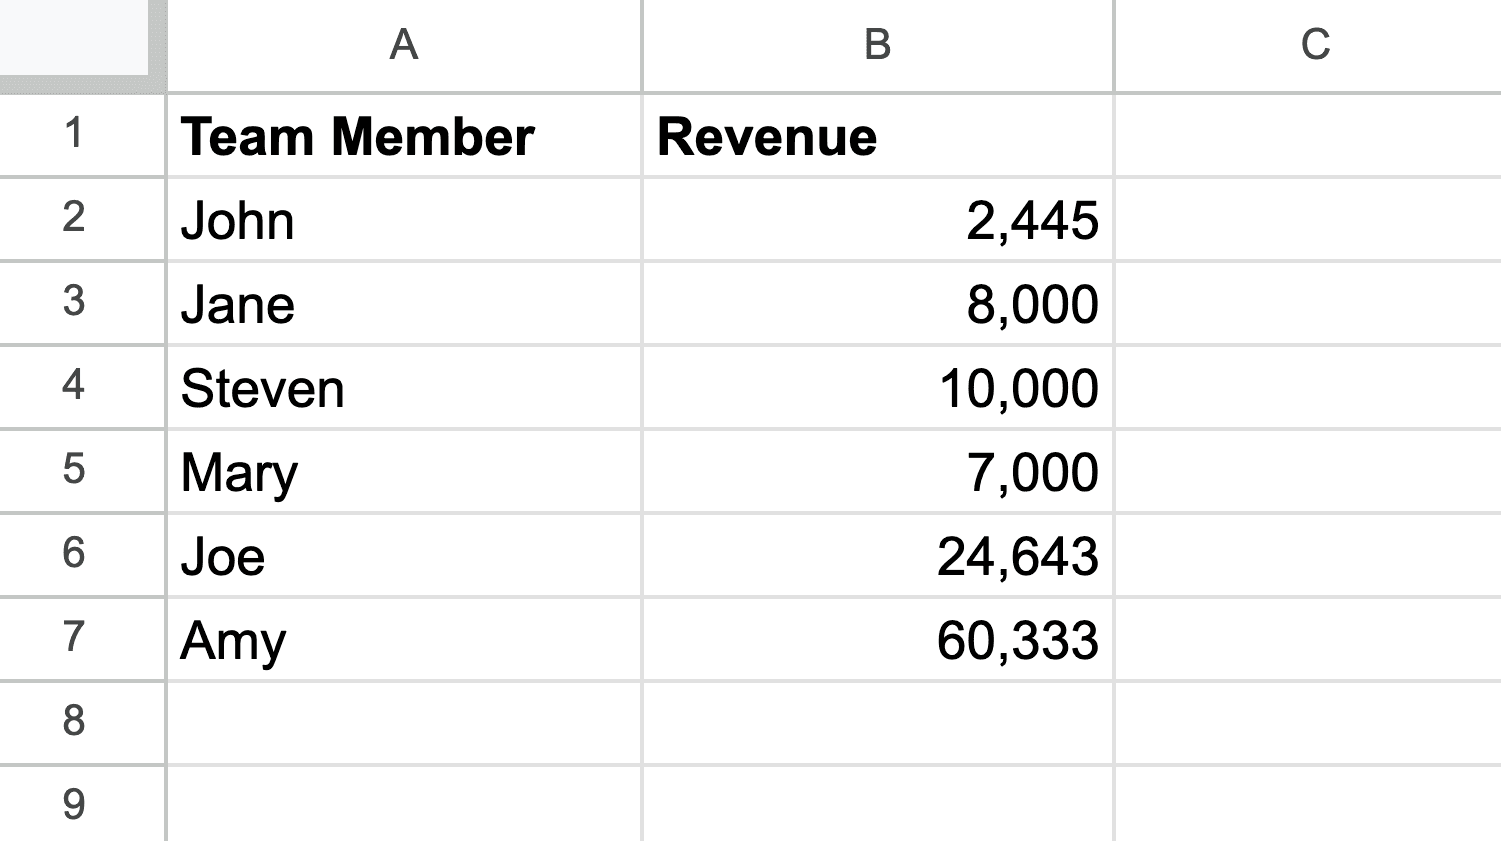Select column A header

[x=403, y=45]
